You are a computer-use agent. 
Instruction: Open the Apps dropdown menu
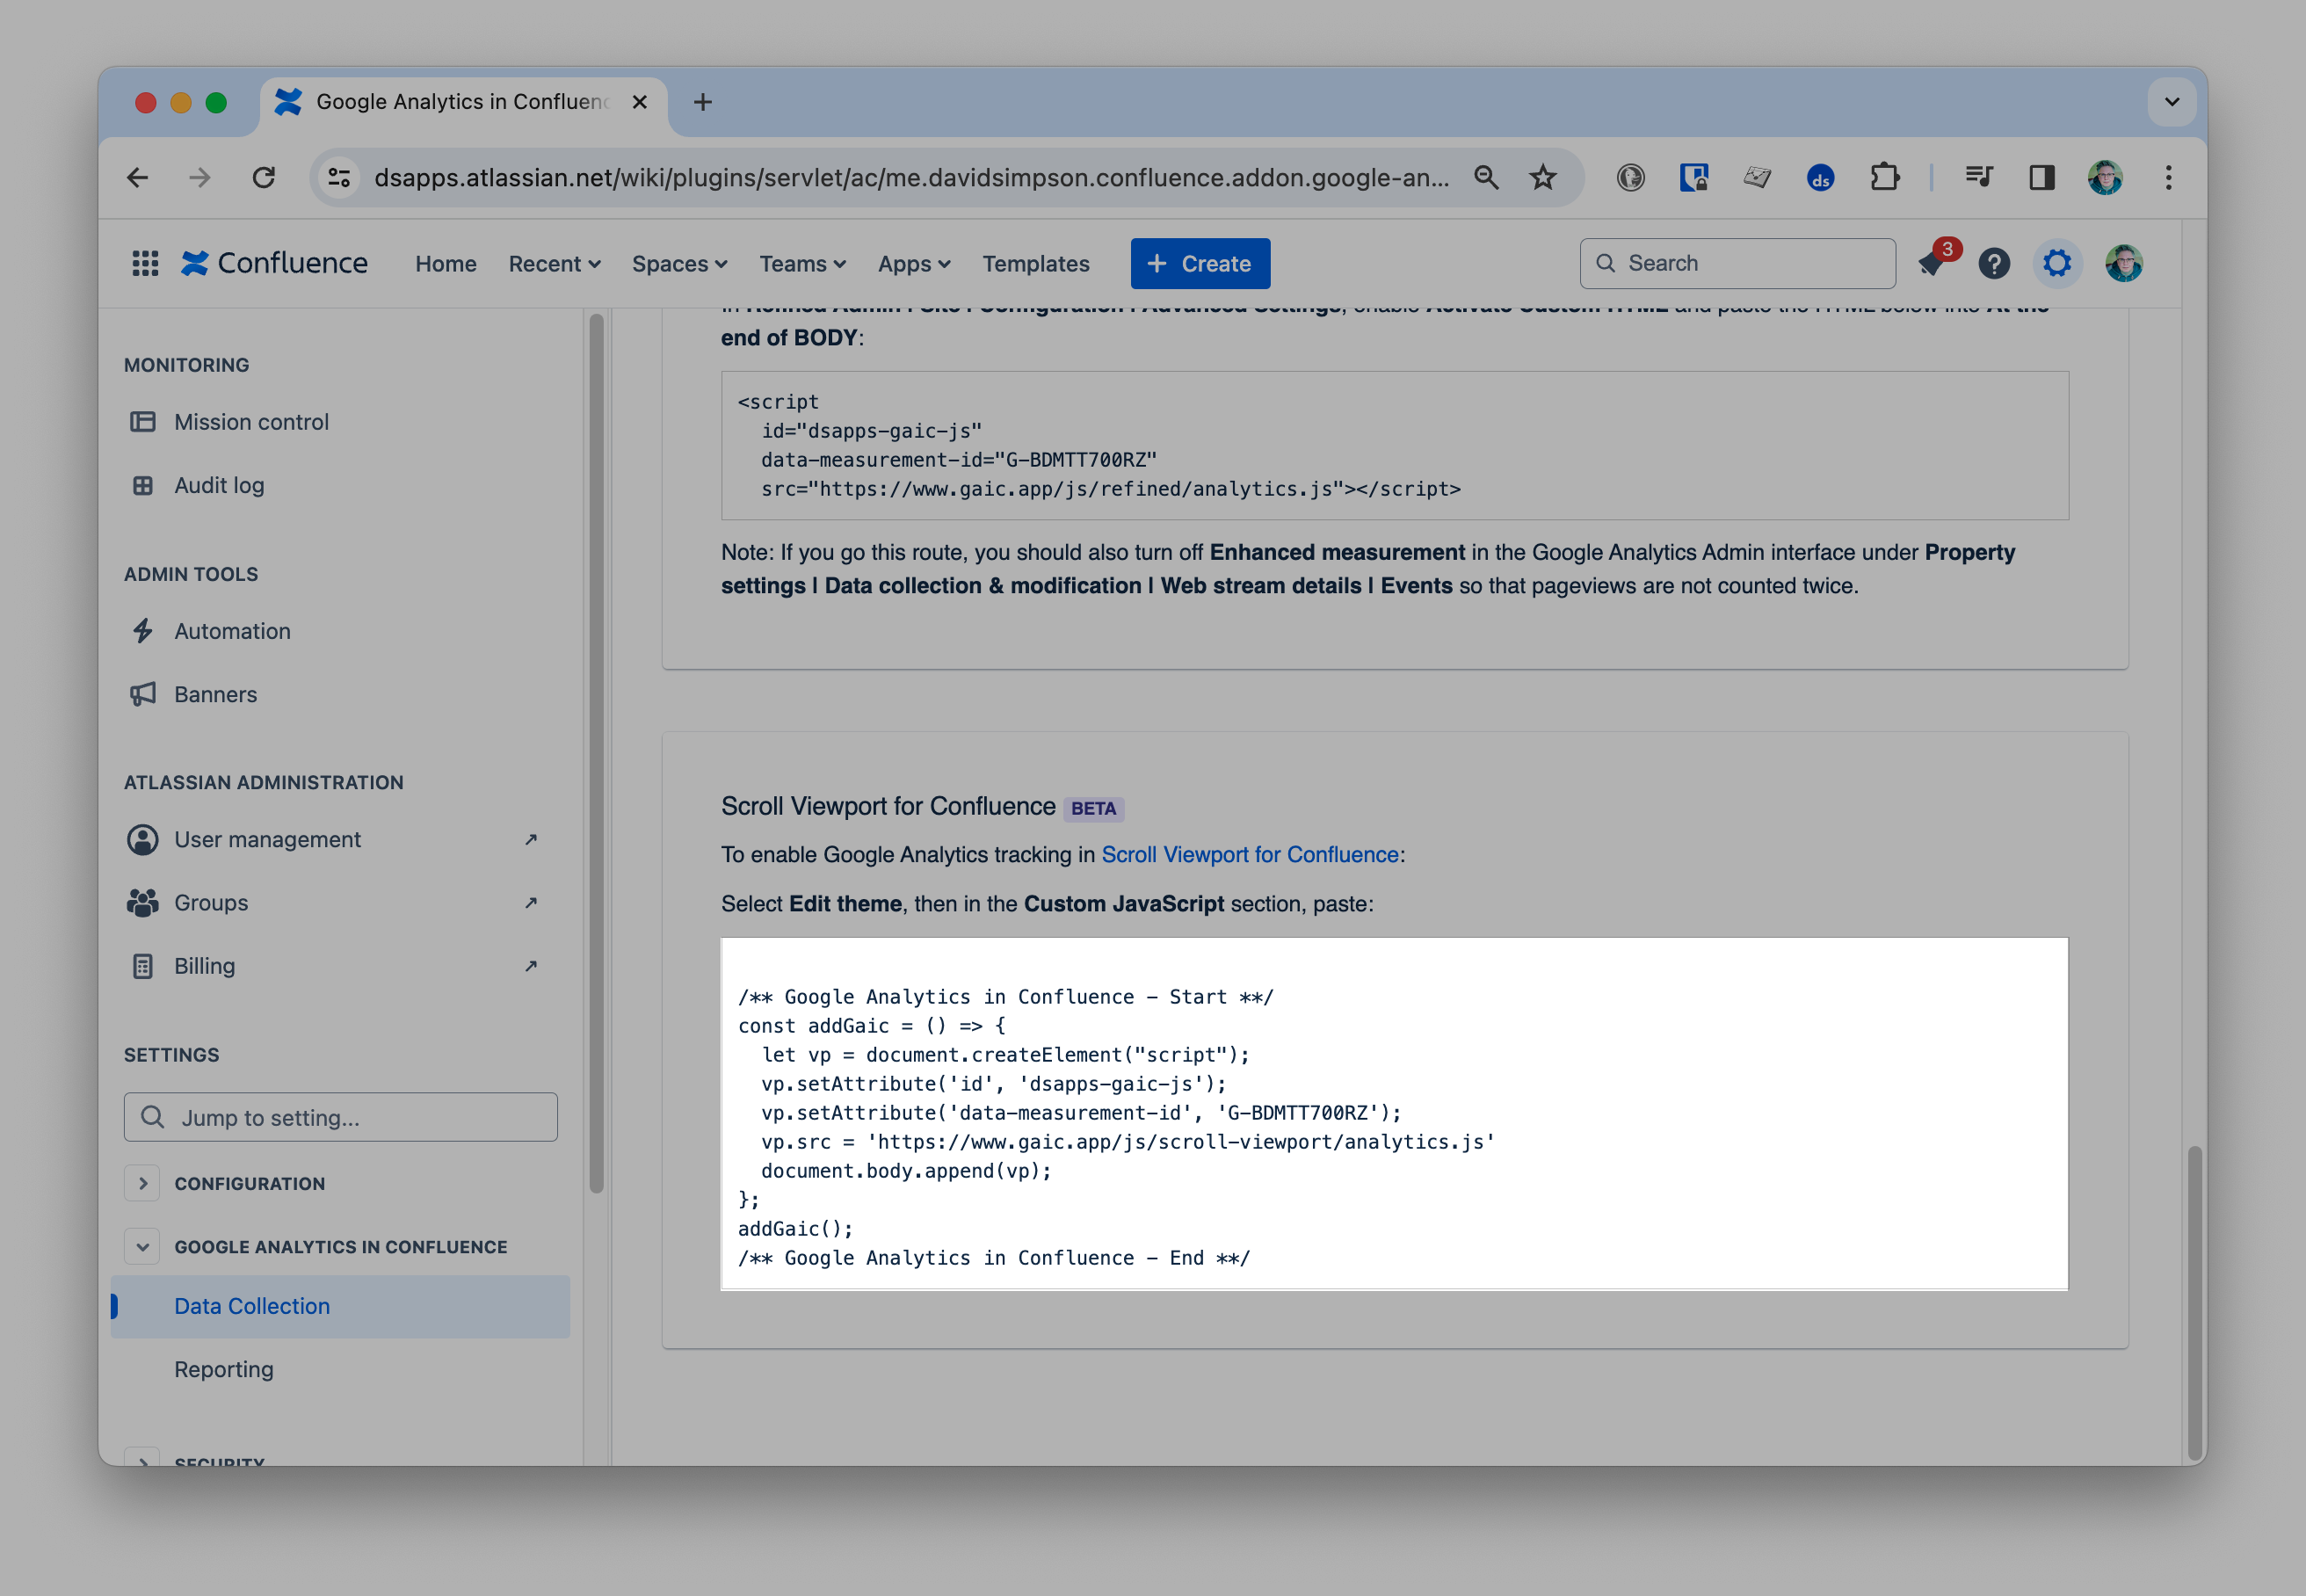(x=913, y=264)
